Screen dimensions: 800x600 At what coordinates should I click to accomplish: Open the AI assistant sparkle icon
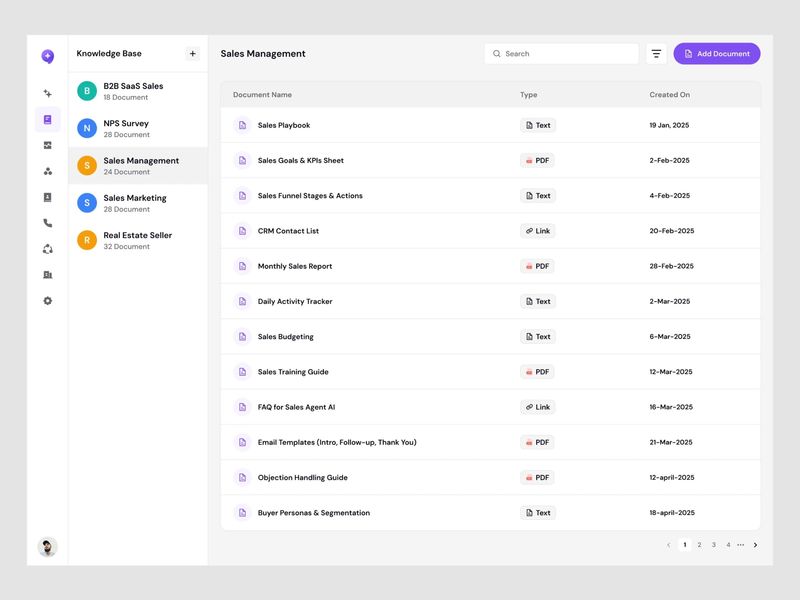click(47, 92)
